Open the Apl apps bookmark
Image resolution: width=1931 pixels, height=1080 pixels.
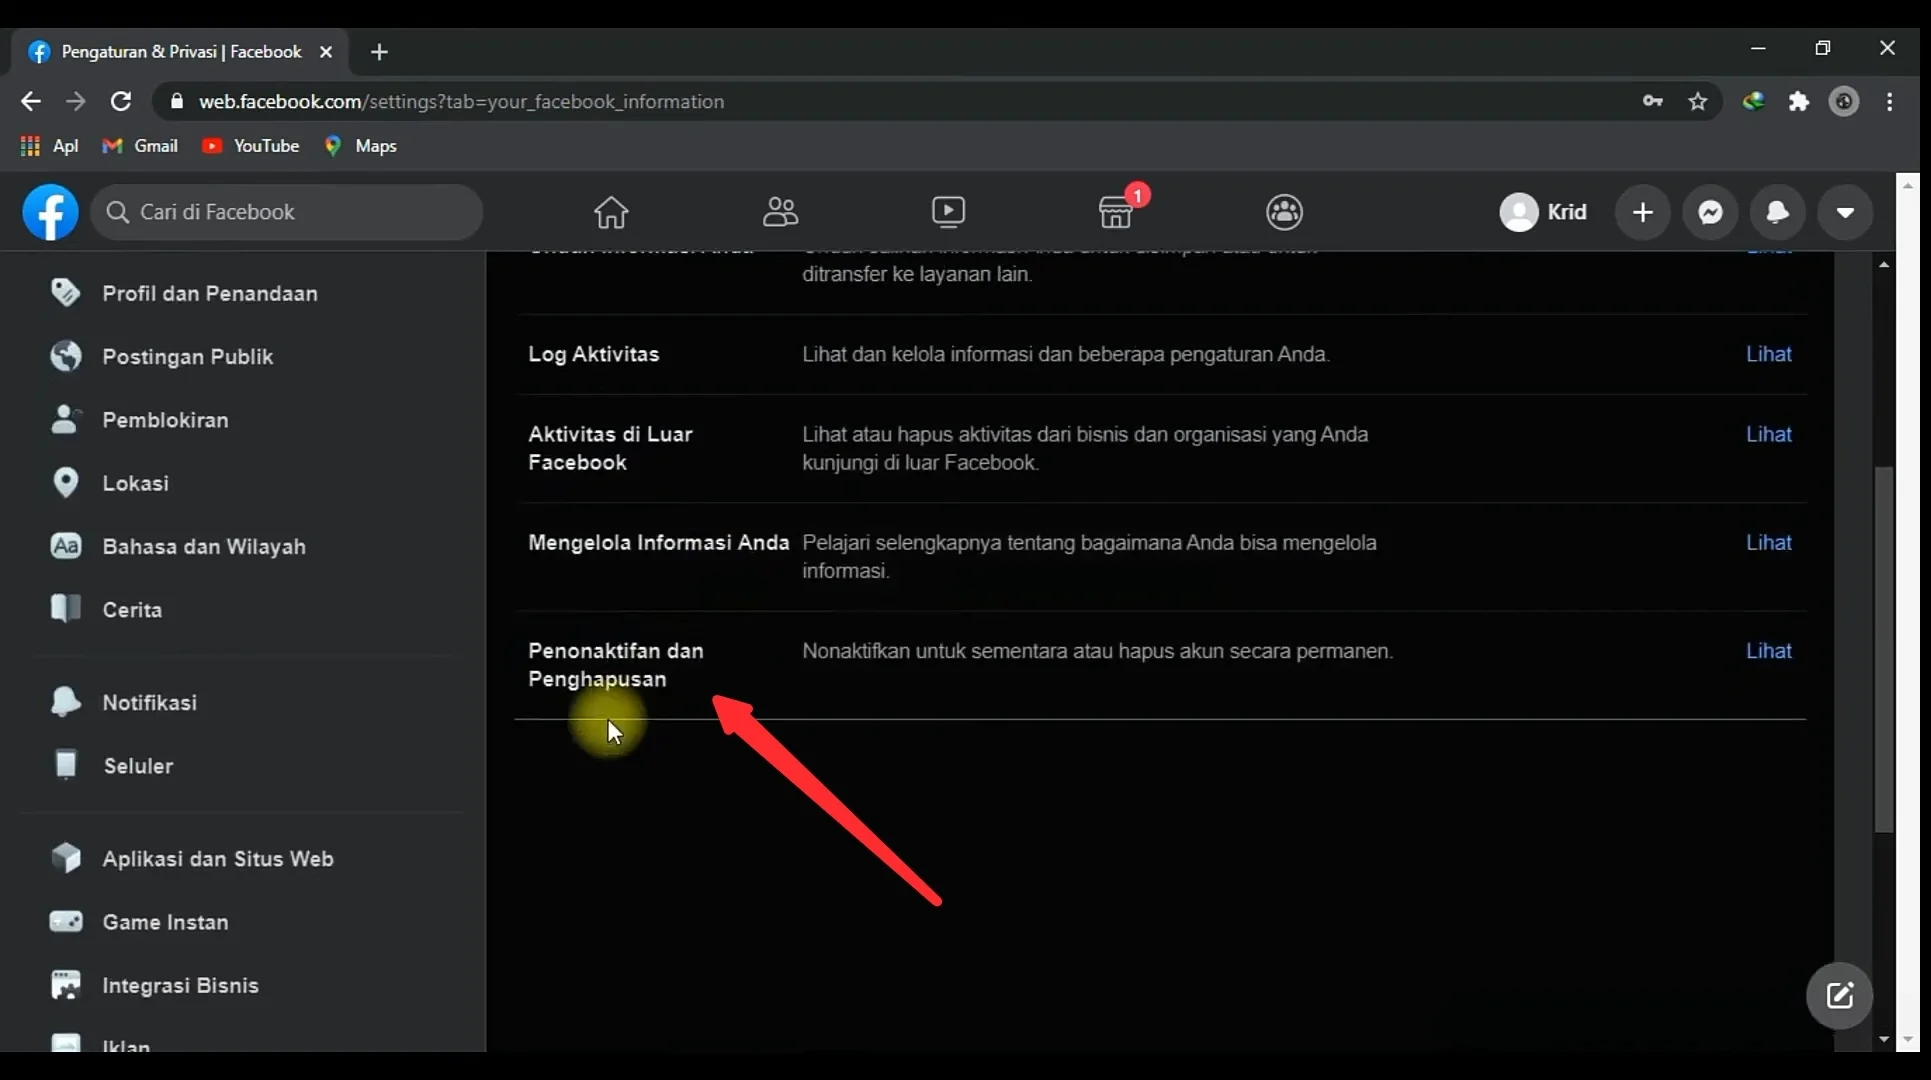[49, 146]
